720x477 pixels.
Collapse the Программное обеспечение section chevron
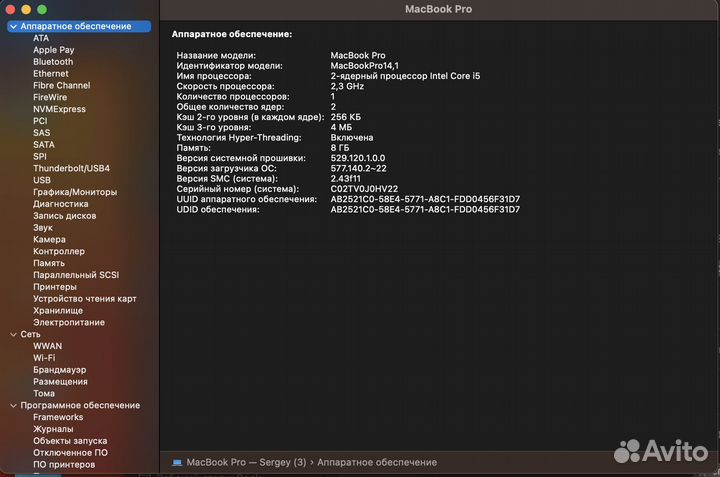pos(13,406)
